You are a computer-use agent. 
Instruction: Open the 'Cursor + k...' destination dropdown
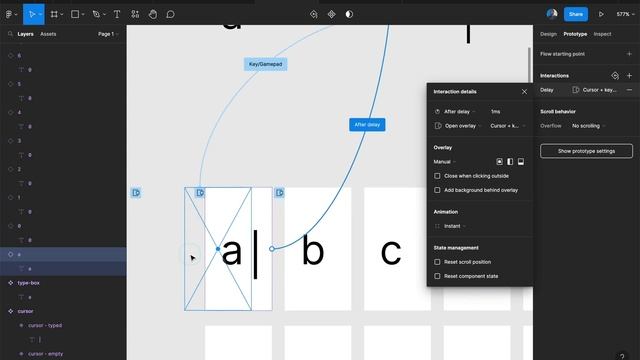click(x=508, y=126)
